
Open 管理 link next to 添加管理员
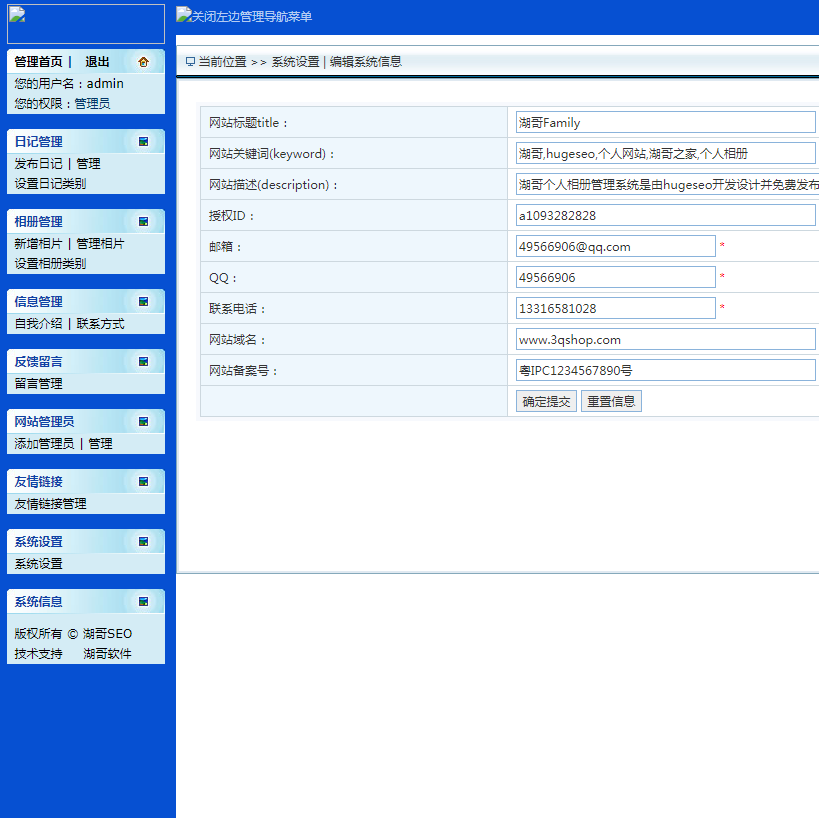click(x=100, y=443)
